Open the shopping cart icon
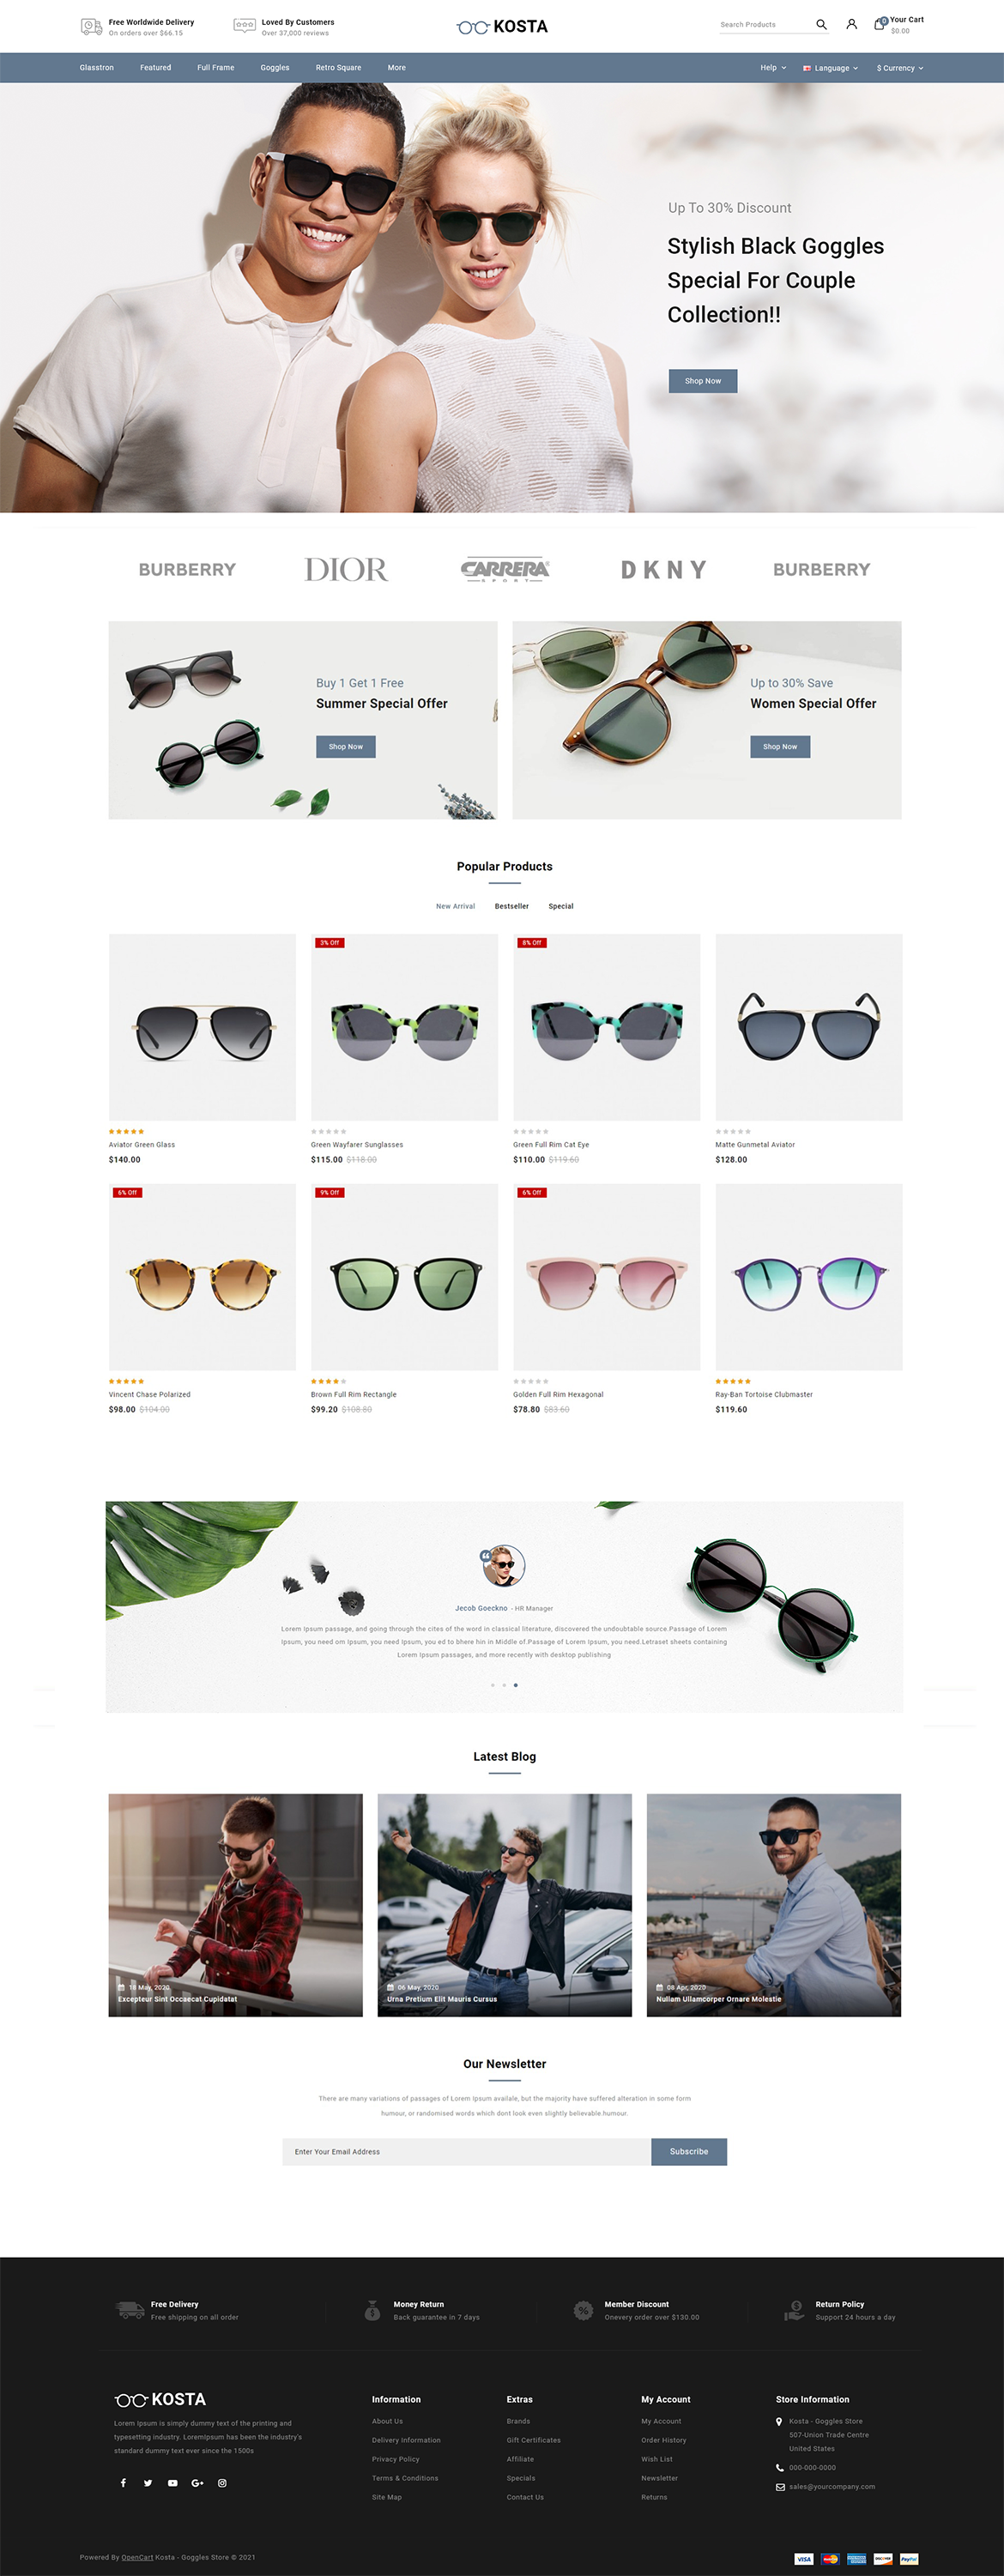This screenshot has width=1004, height=2576. (880, 24)
